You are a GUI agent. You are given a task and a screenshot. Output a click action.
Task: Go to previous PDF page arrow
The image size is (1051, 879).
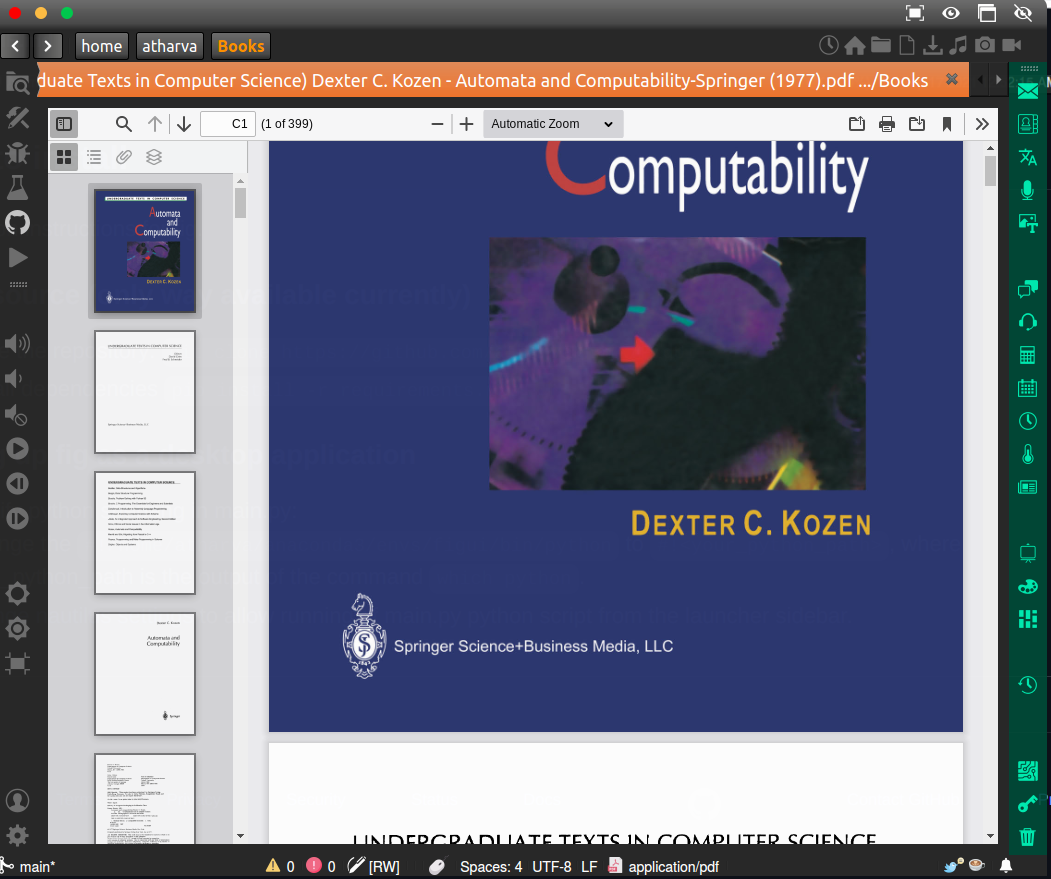155,124
